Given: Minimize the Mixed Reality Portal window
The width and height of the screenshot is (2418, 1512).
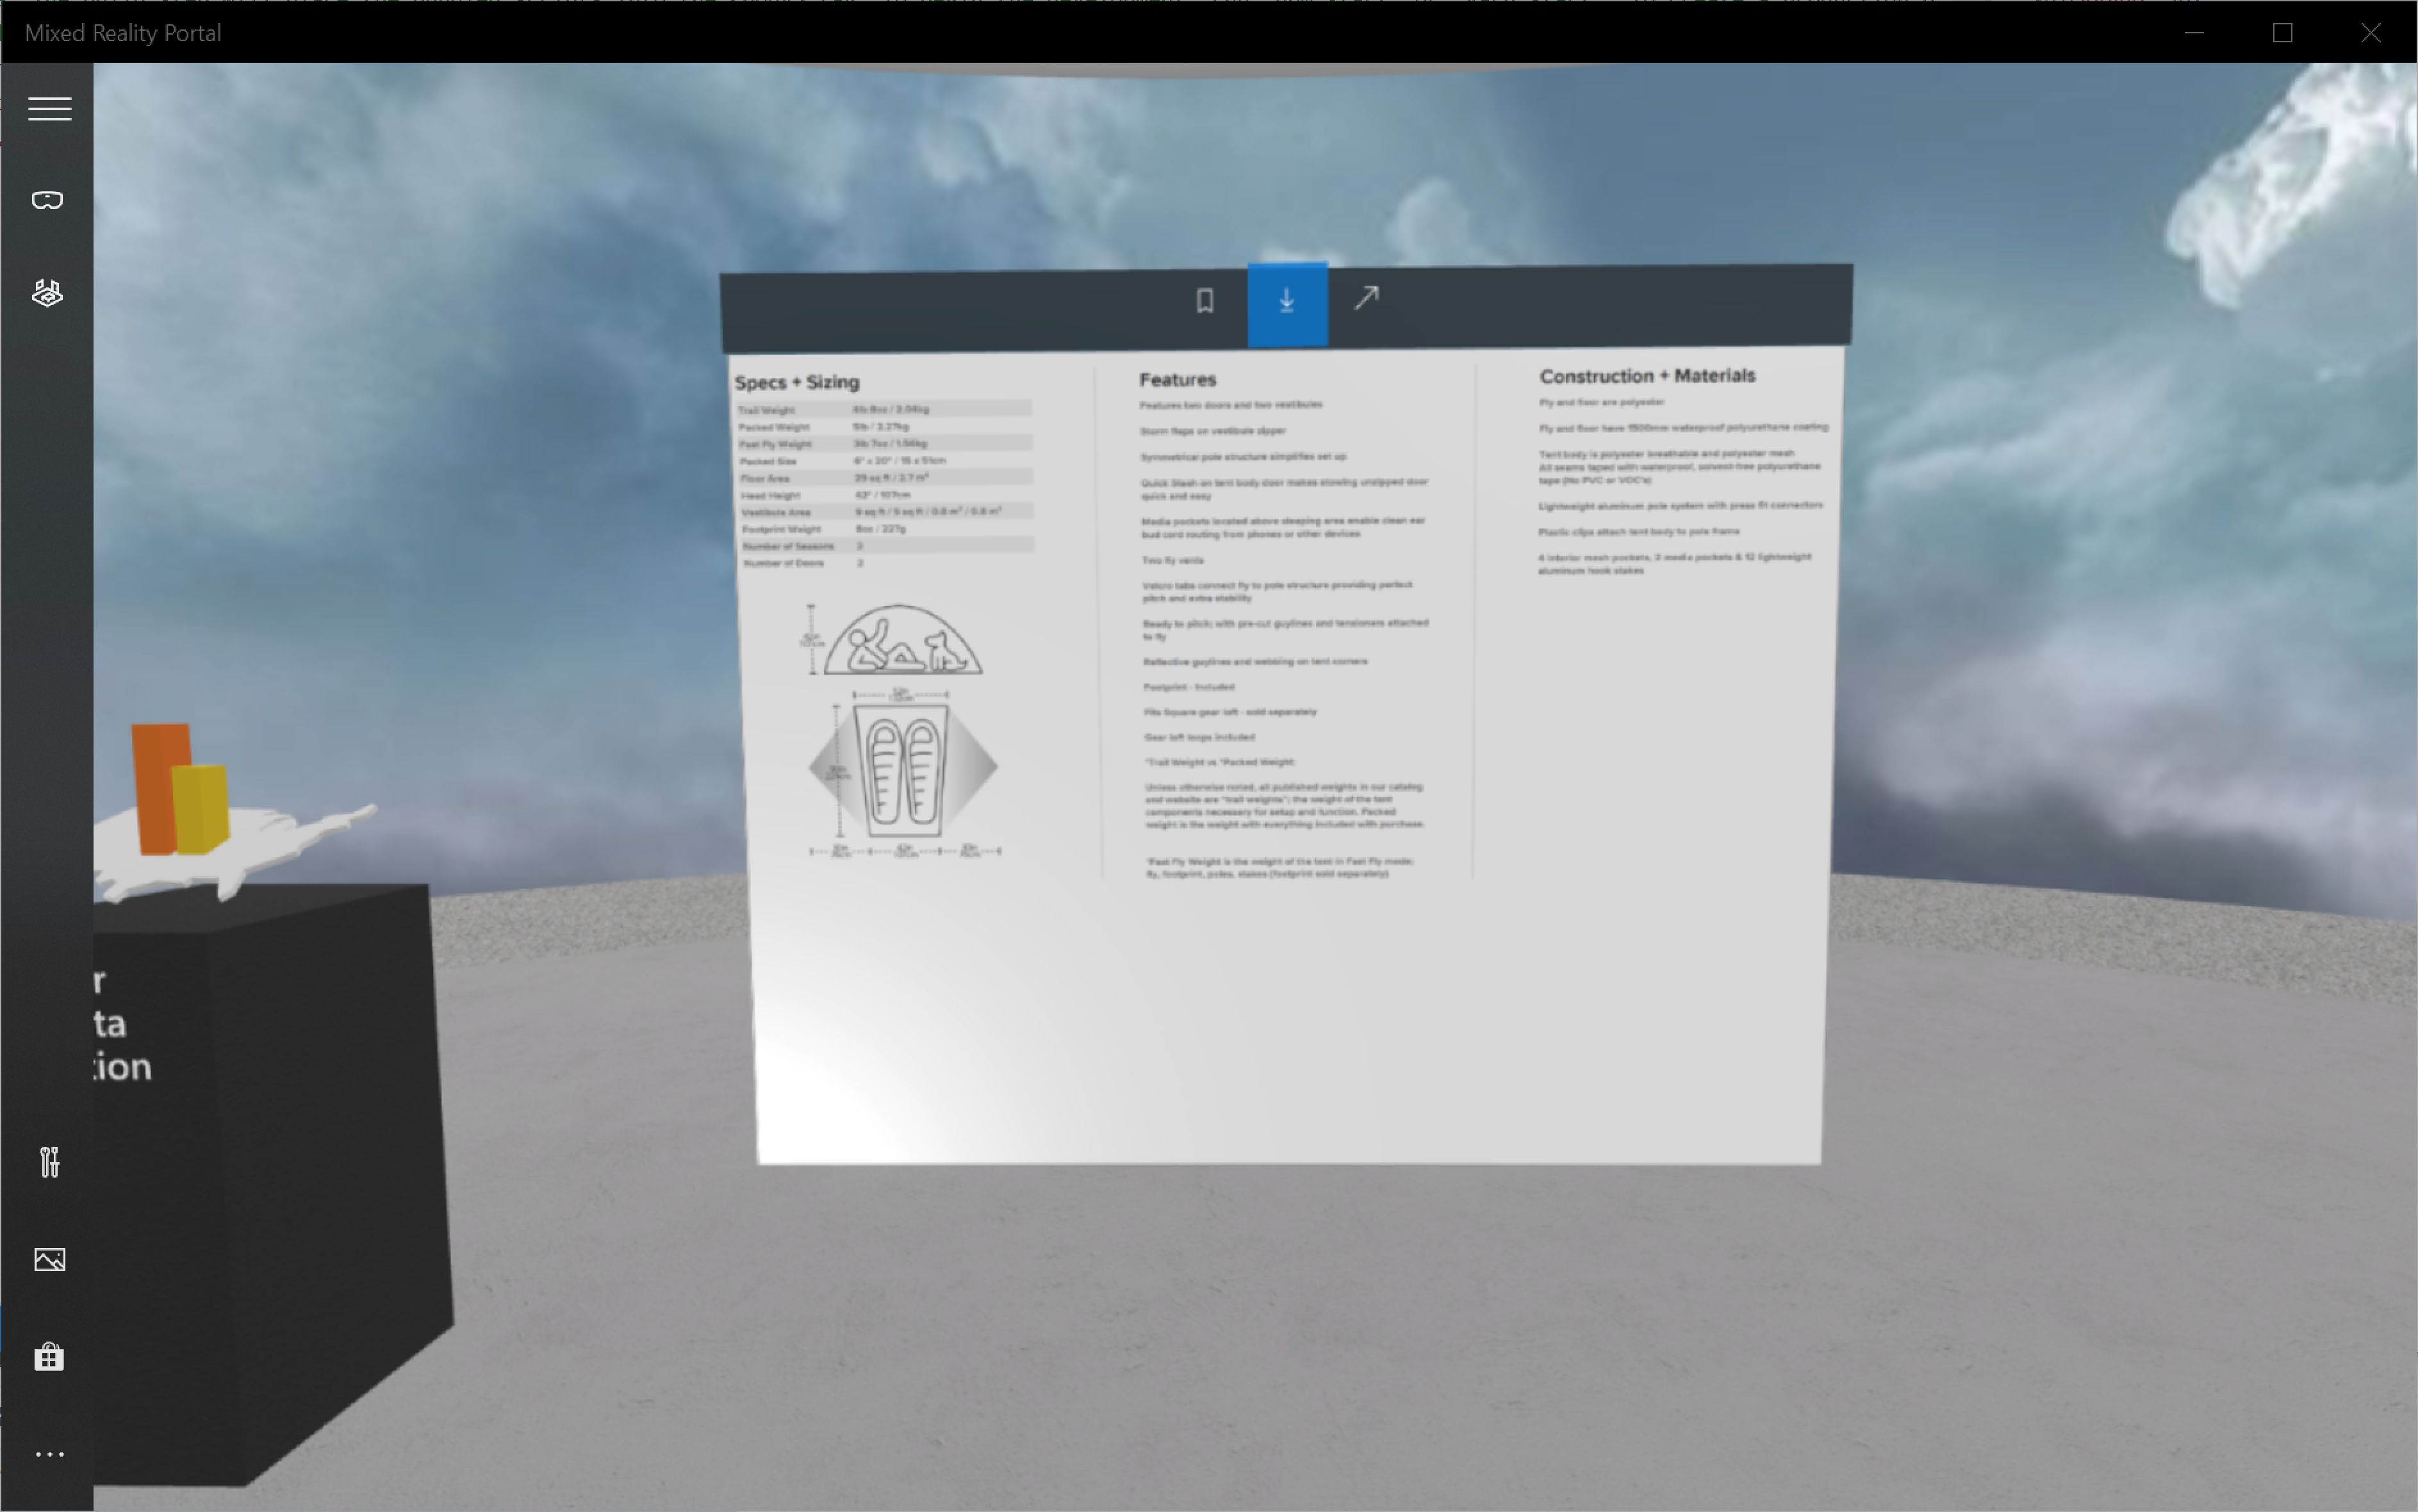Looking at the screenshot, I should click(2194, 33).
